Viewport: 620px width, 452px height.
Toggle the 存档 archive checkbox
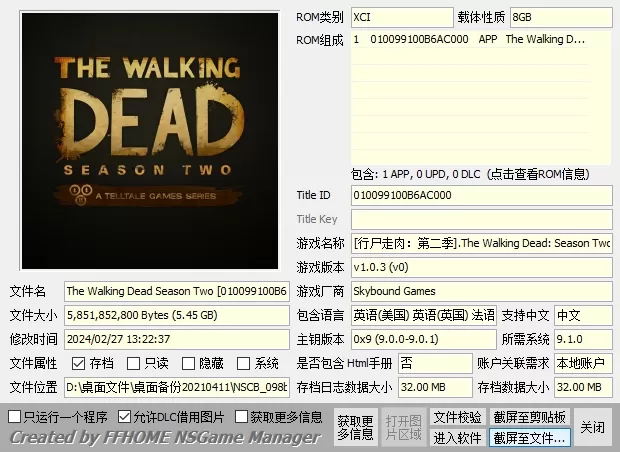pyautogui.click(x=78, y=363)
